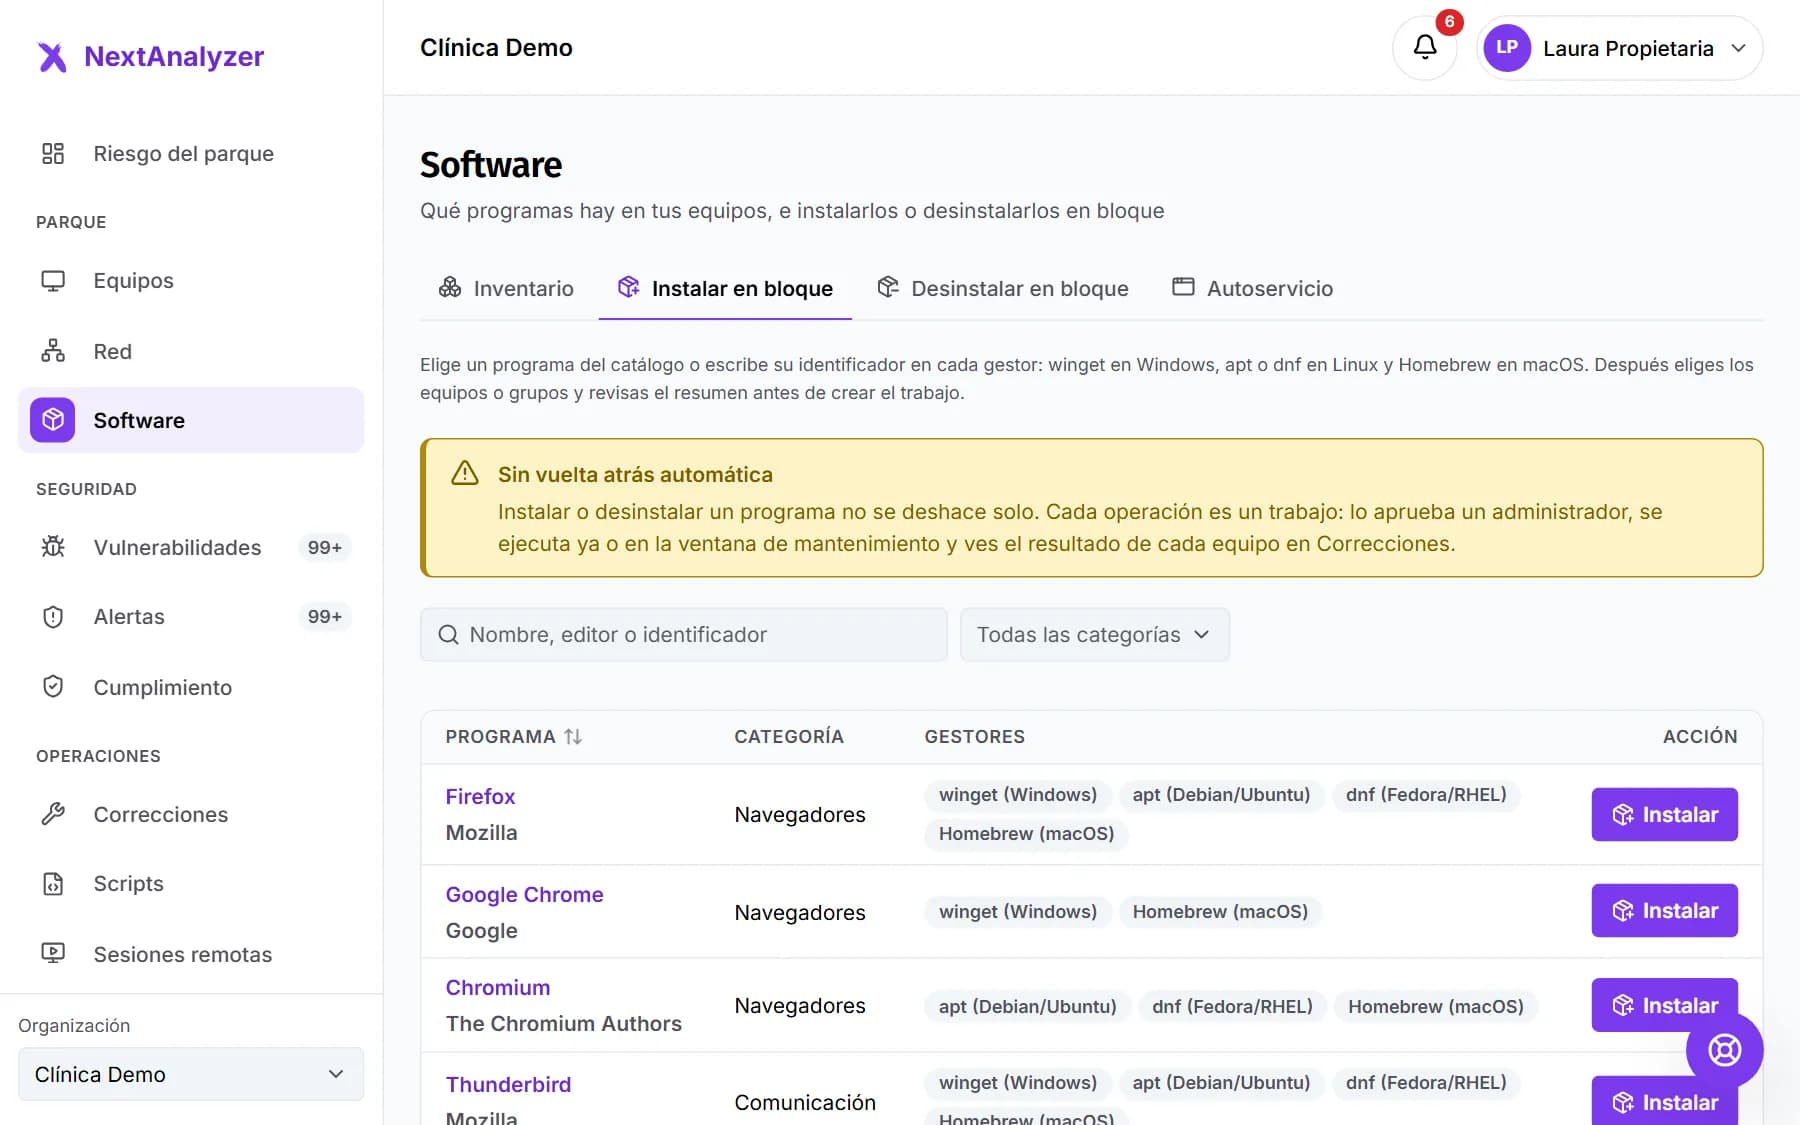Open the Clínica Demo organization selector

191,1074
